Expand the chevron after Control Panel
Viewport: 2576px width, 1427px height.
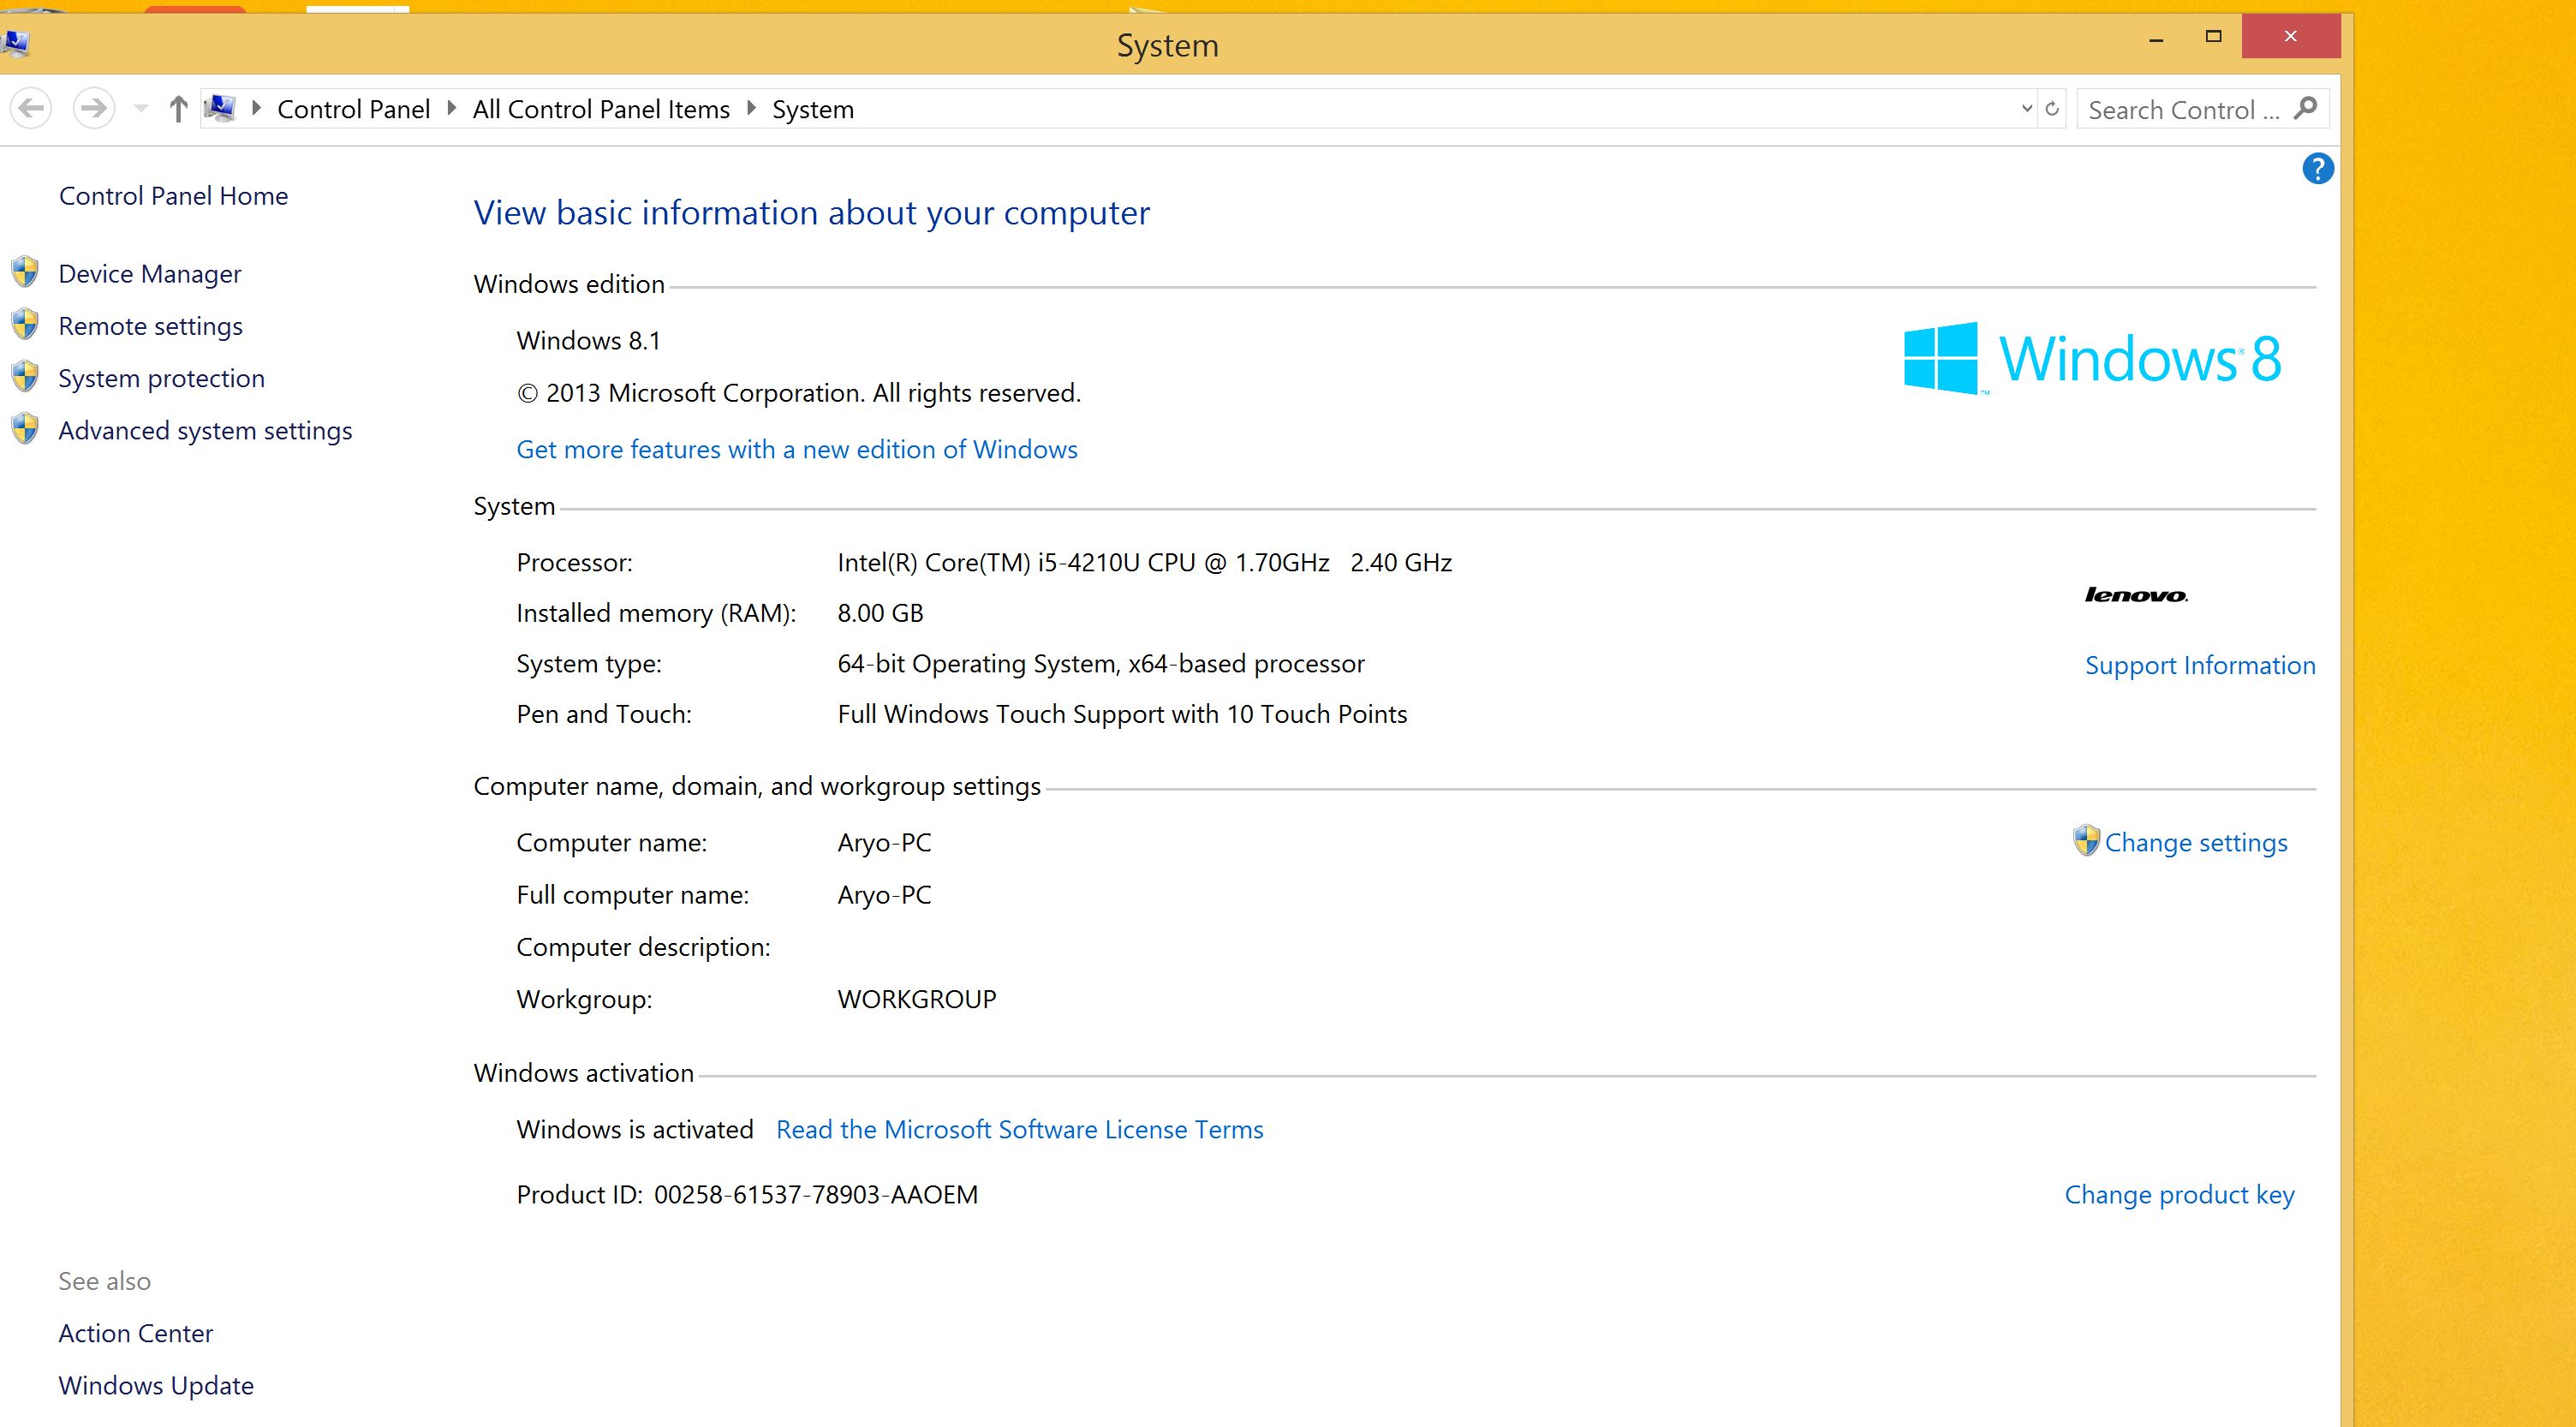pos(451,108)
